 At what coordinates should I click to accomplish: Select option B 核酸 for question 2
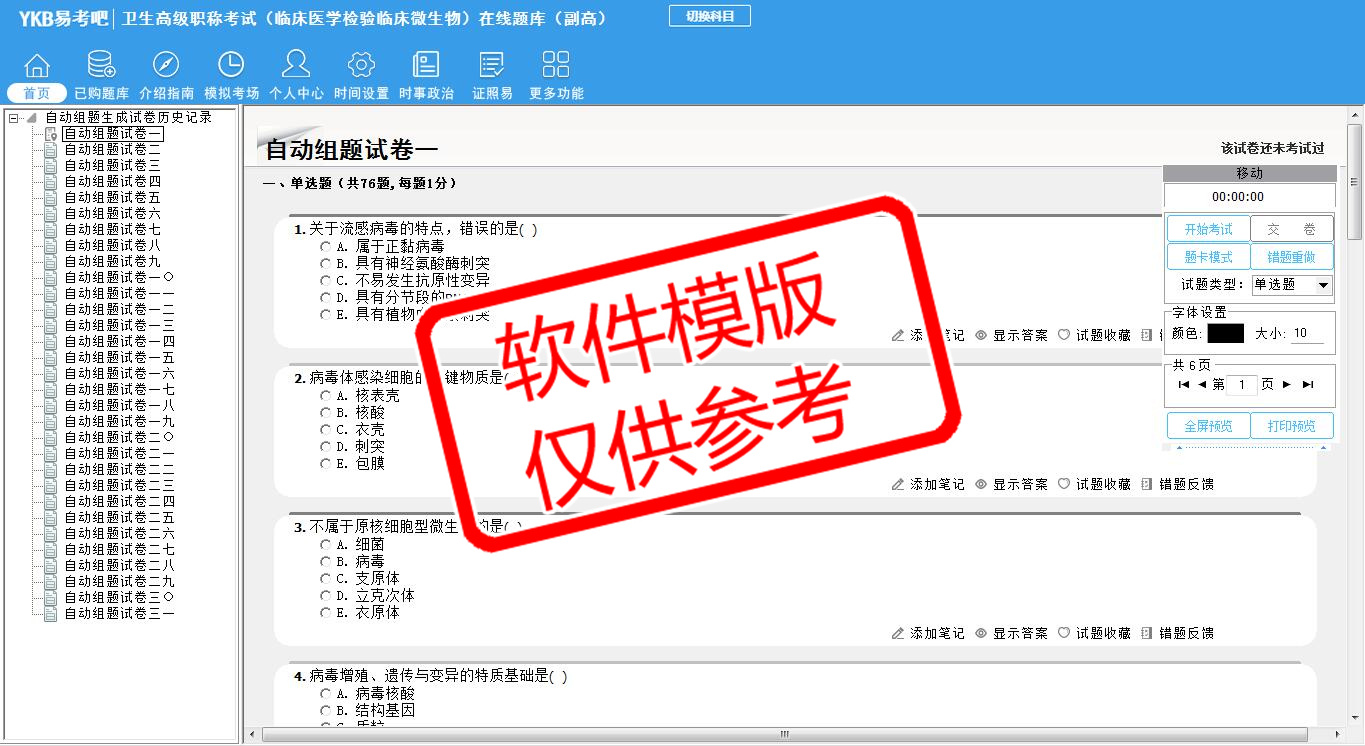[x=326, y=412]
